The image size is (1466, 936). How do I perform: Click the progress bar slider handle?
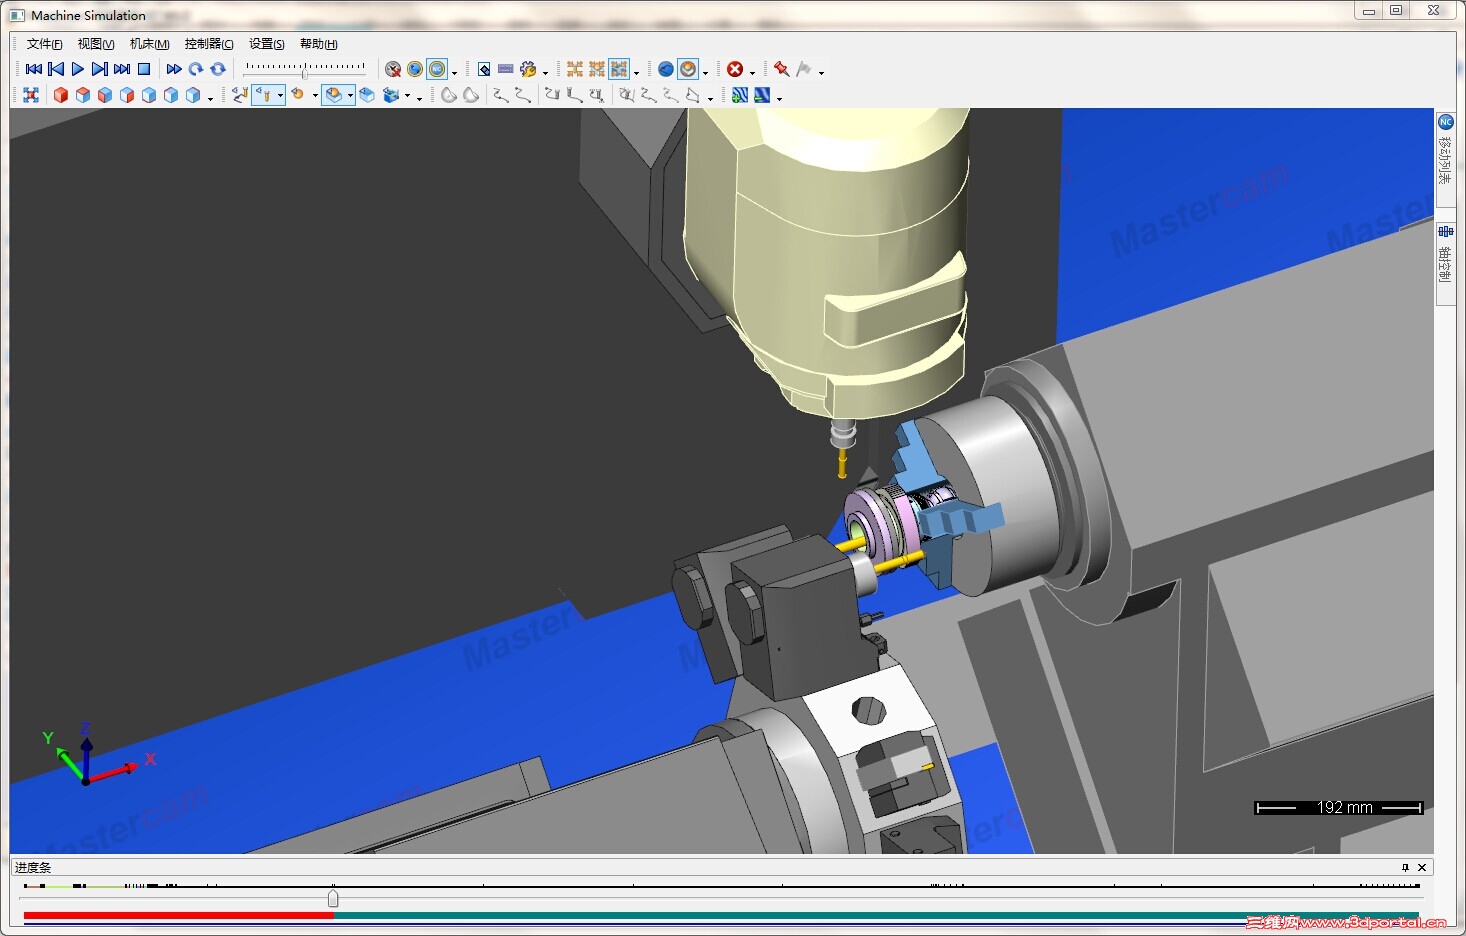333,898
